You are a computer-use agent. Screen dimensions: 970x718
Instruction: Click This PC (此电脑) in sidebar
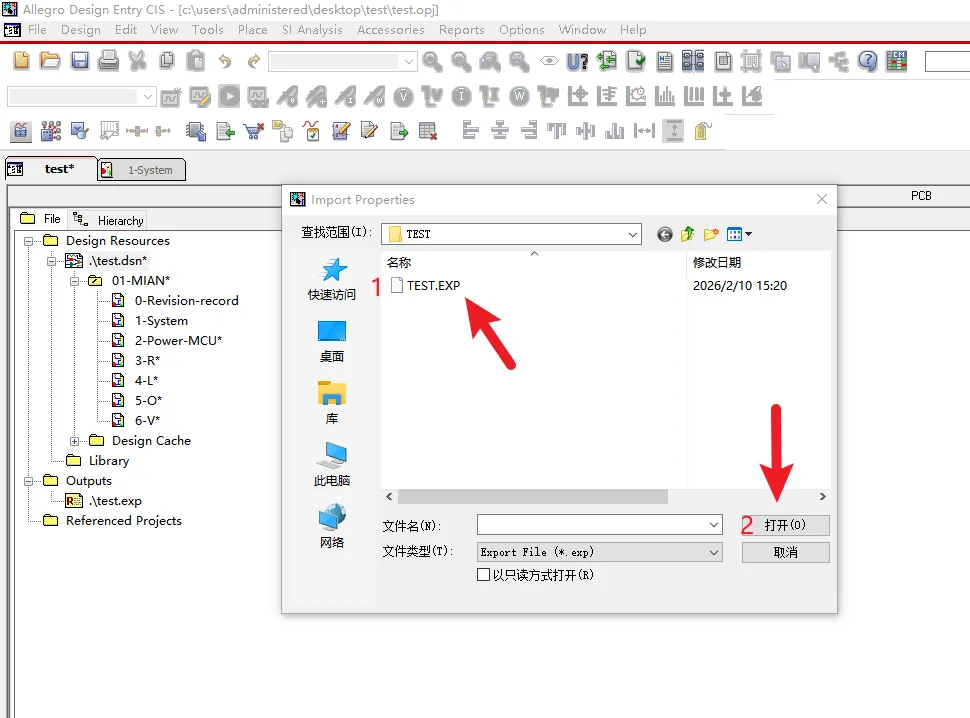click(x=332, y=465)
